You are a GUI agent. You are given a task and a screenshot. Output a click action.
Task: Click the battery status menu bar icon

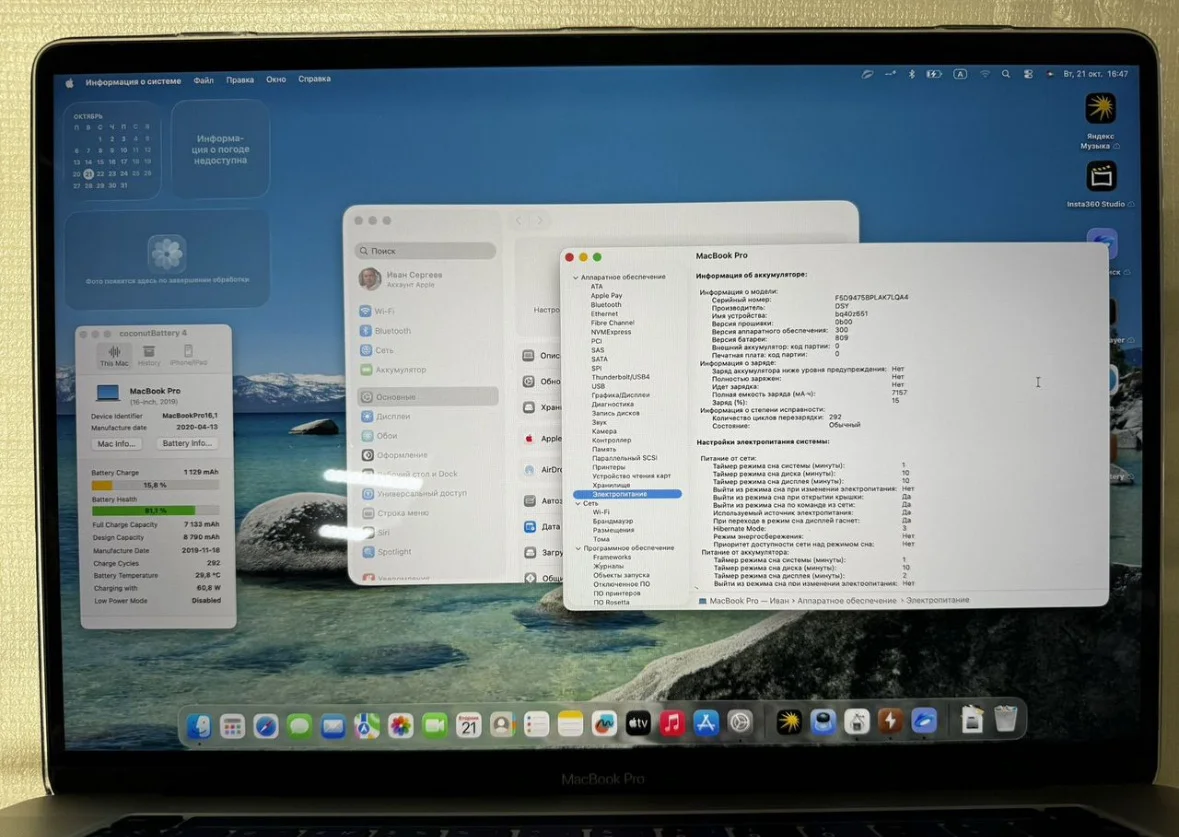click(934, 74)
